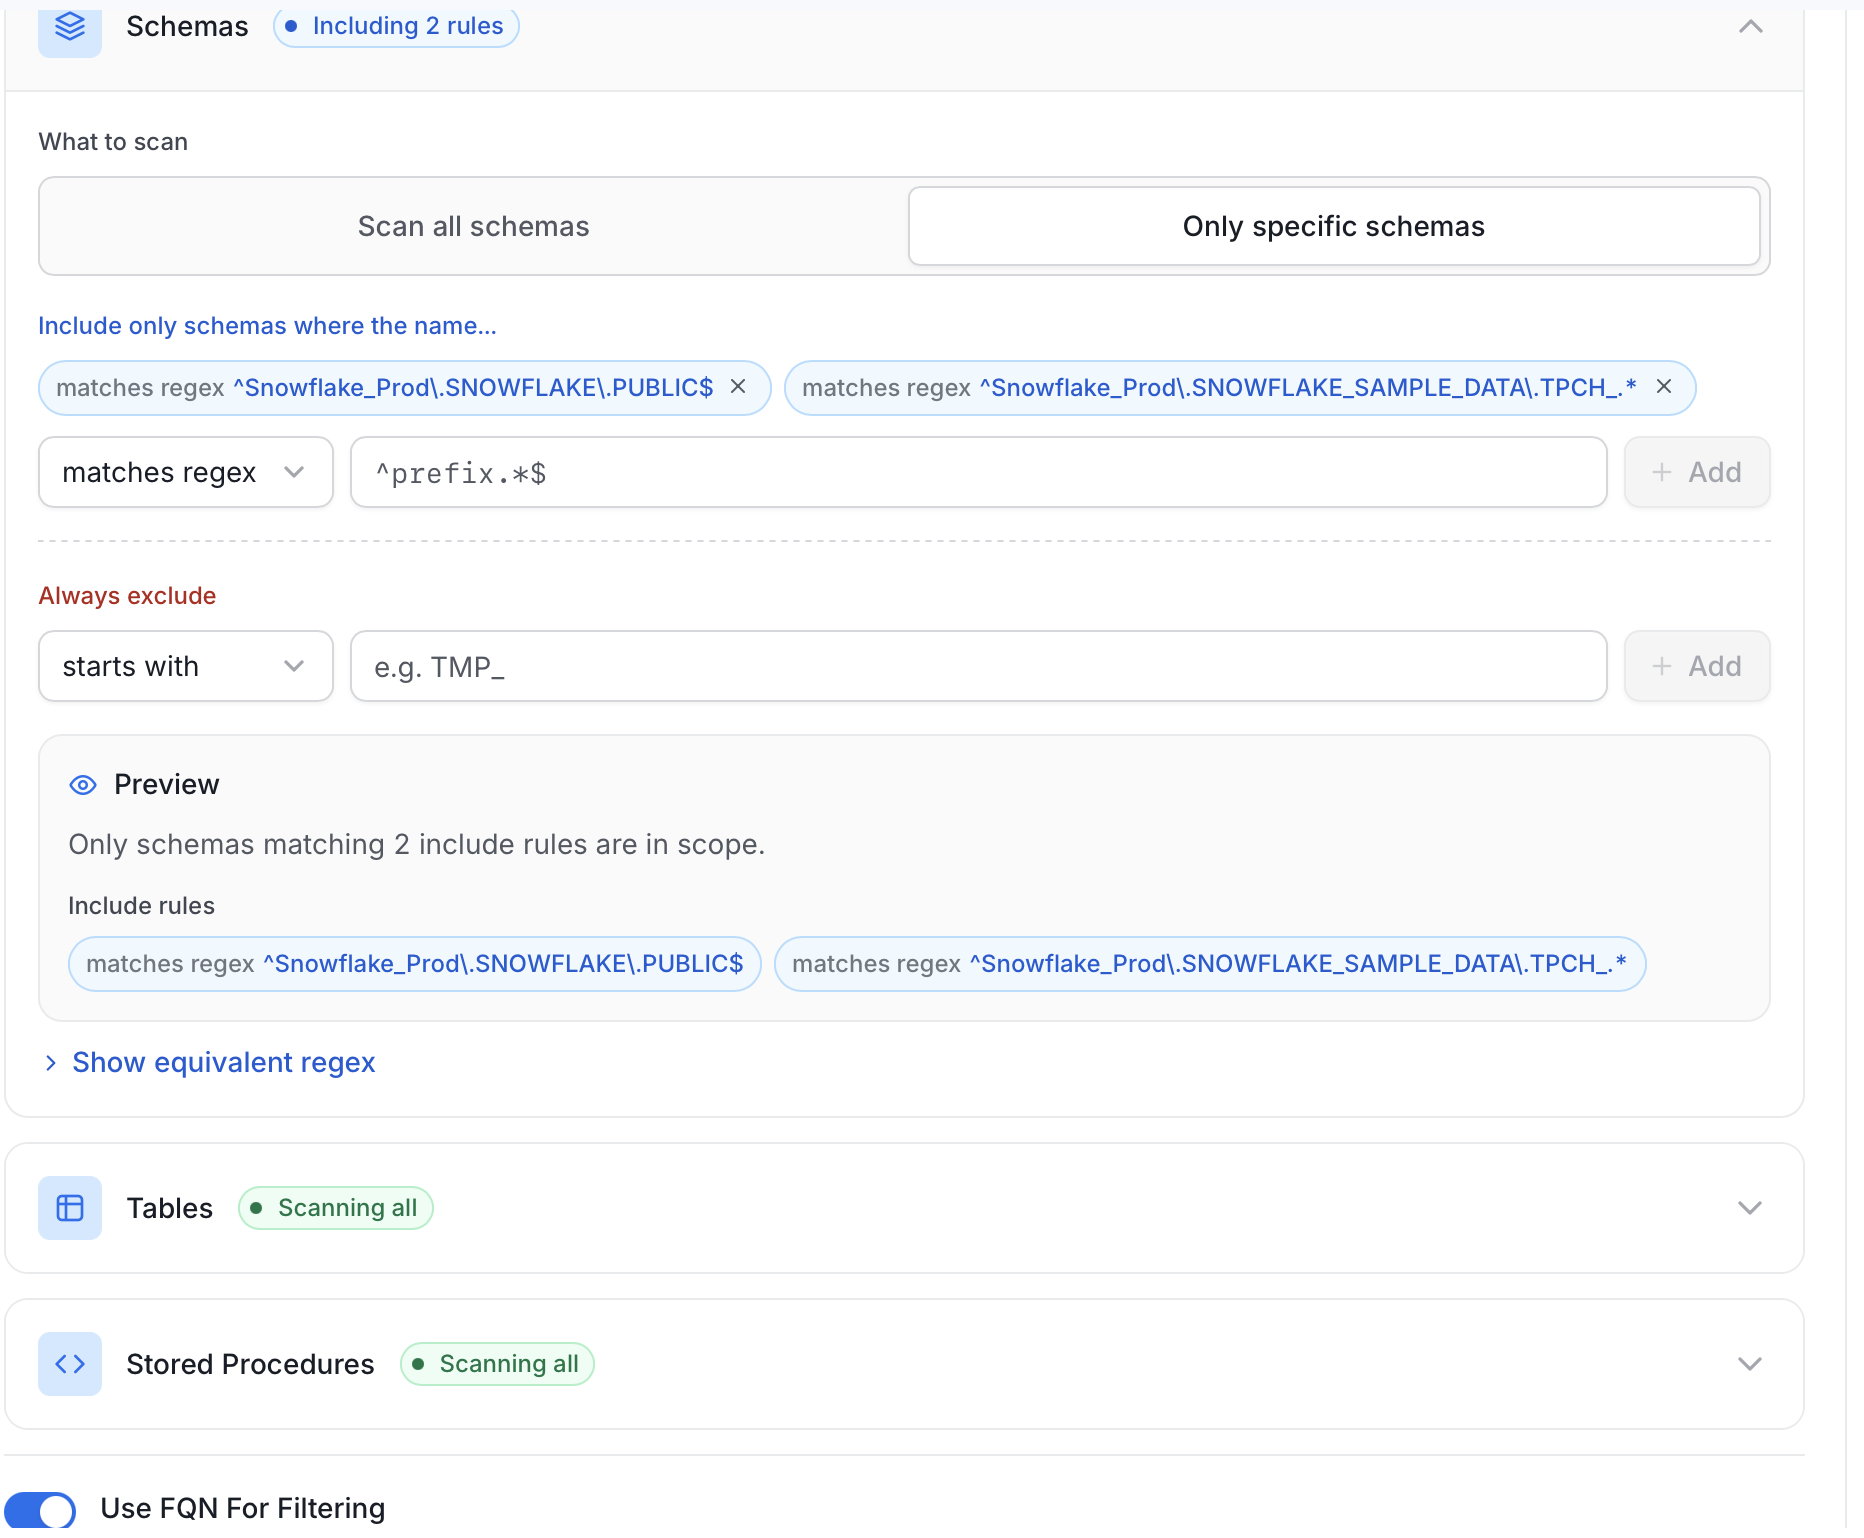Click preview include rule chip for TPCH_.*
The width and height of the screenshot is (1864, 1538).
(x=1210, y=964)
